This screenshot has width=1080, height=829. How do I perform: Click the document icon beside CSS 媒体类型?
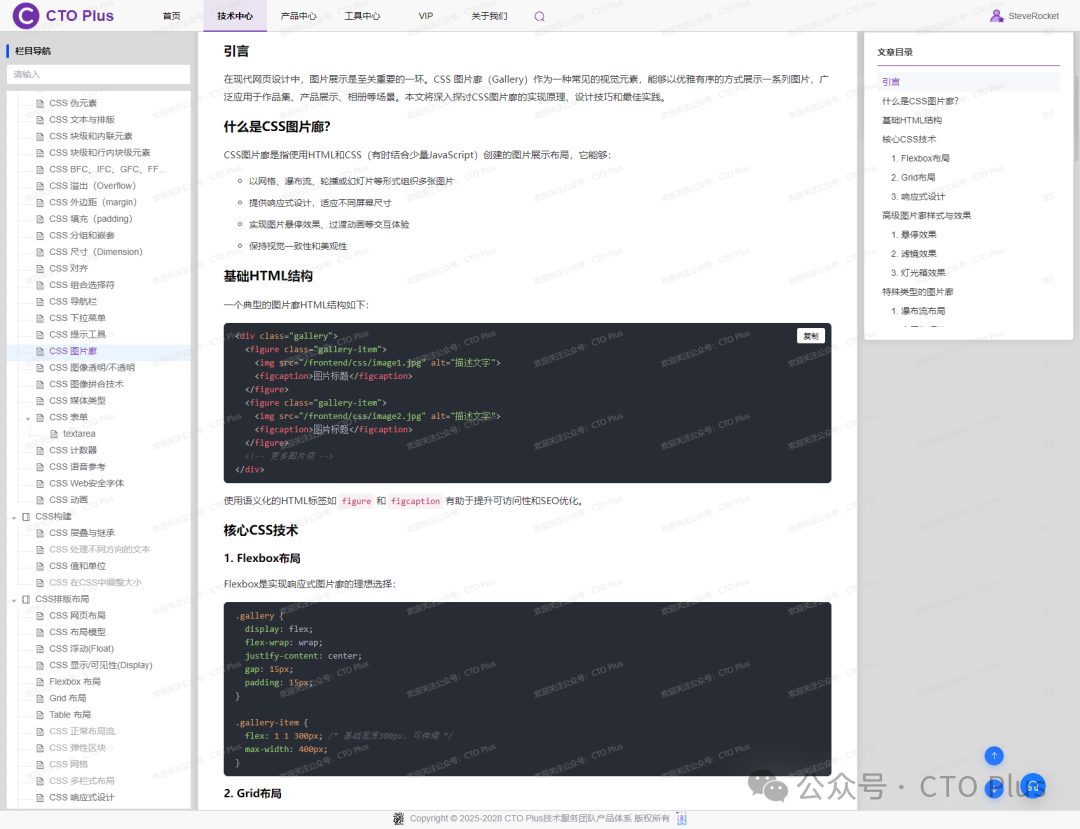40,401
